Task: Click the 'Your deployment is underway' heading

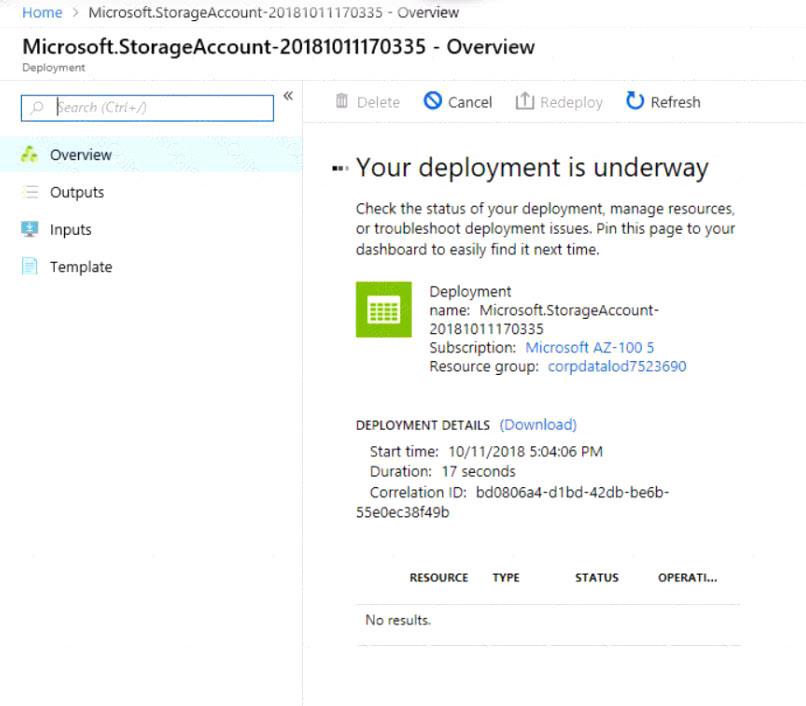Action: pos(532,167)
